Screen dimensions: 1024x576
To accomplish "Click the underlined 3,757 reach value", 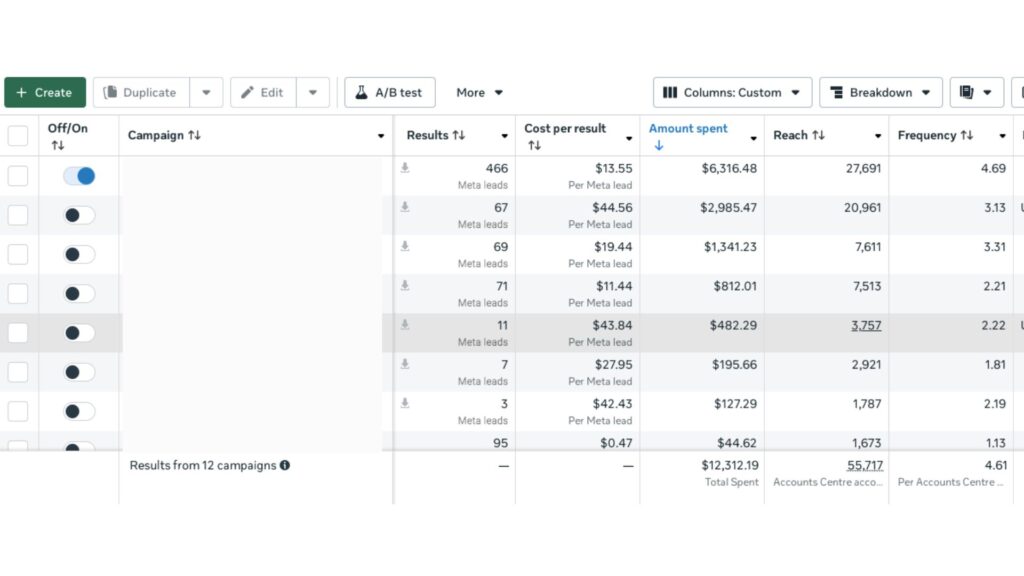I will [x=865, y=326].
